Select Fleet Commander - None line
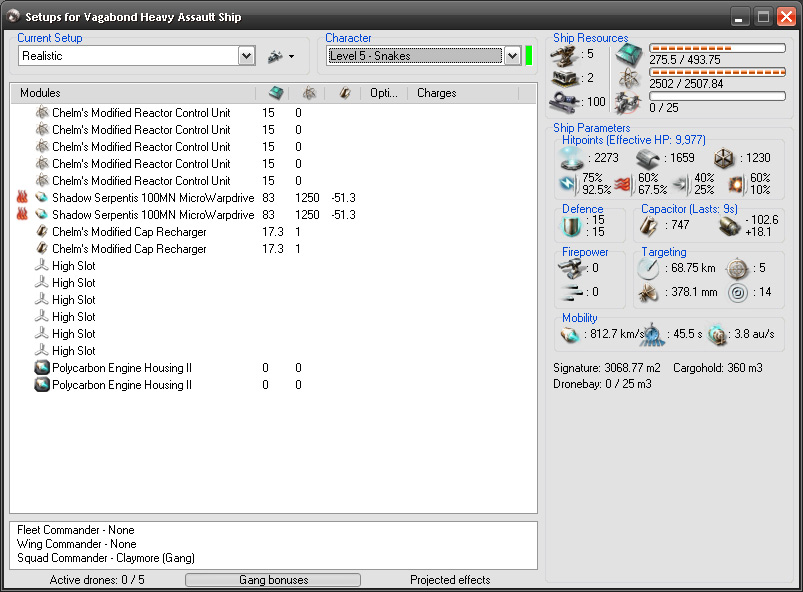This screenshot has width=803, height=592. click(x=76, y=530)
